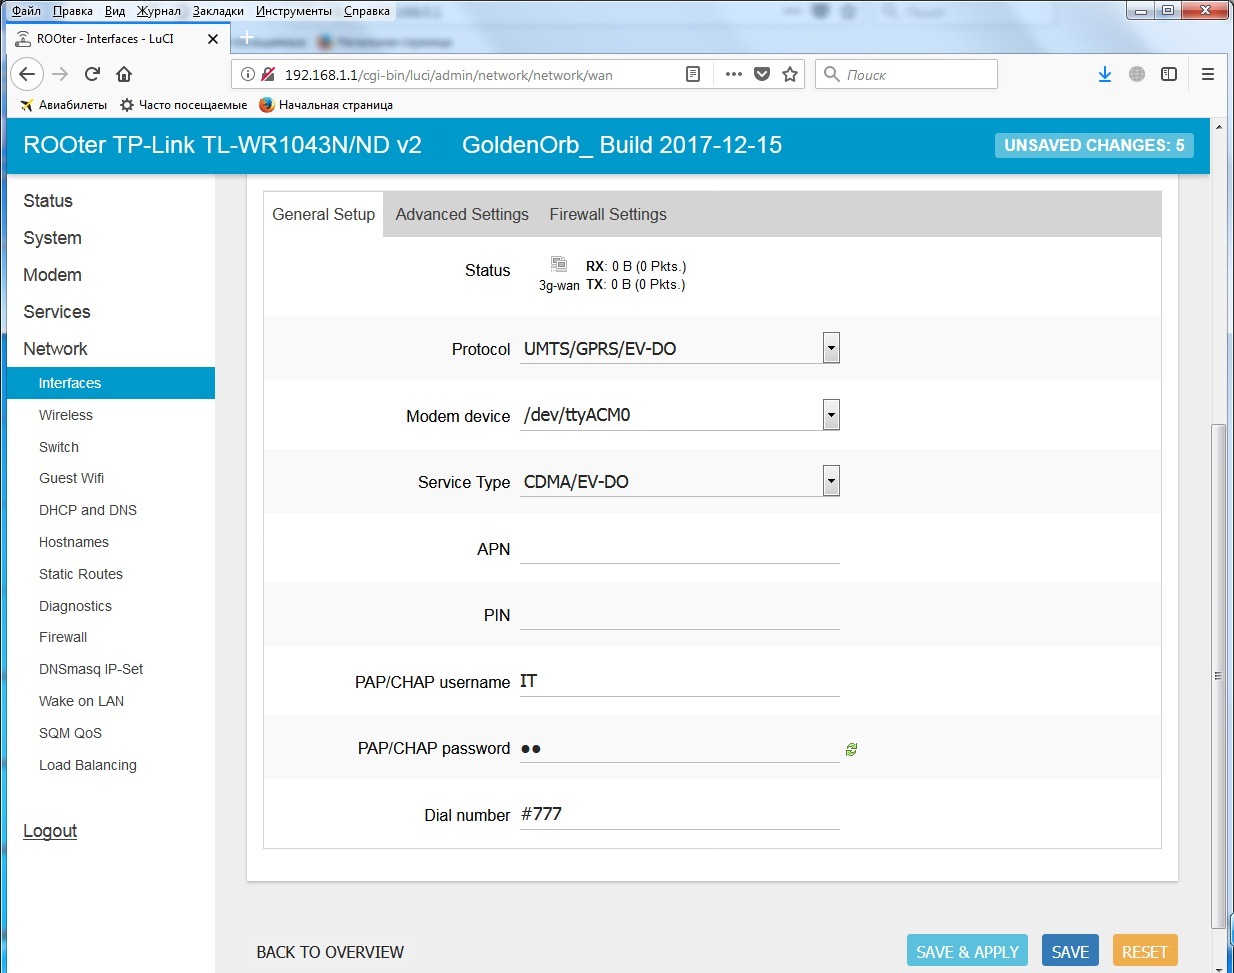Open page actions three-dot menu
The image size is (1234, 973).
click(734, 74)
